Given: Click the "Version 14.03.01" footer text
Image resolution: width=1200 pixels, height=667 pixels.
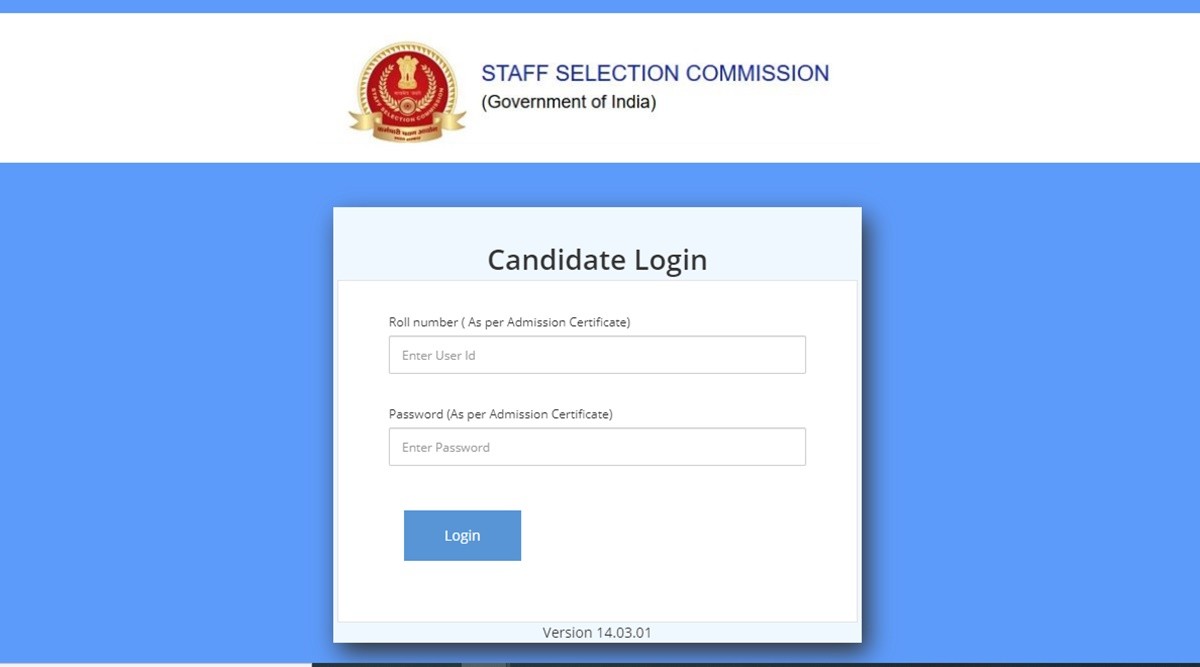Looking at the screenshot, I should pyautogui.click(x=597, y=632).
